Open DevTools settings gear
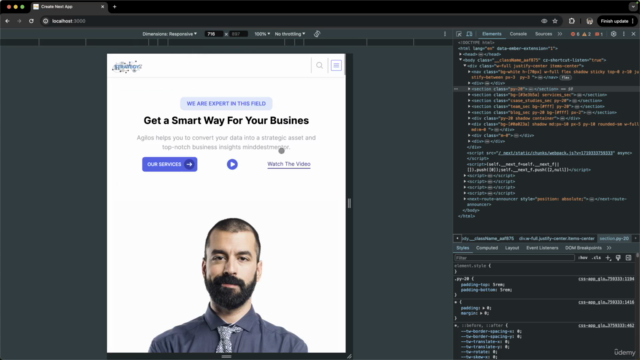The height and width of the screenshot is (360, 640). point(613,34)
